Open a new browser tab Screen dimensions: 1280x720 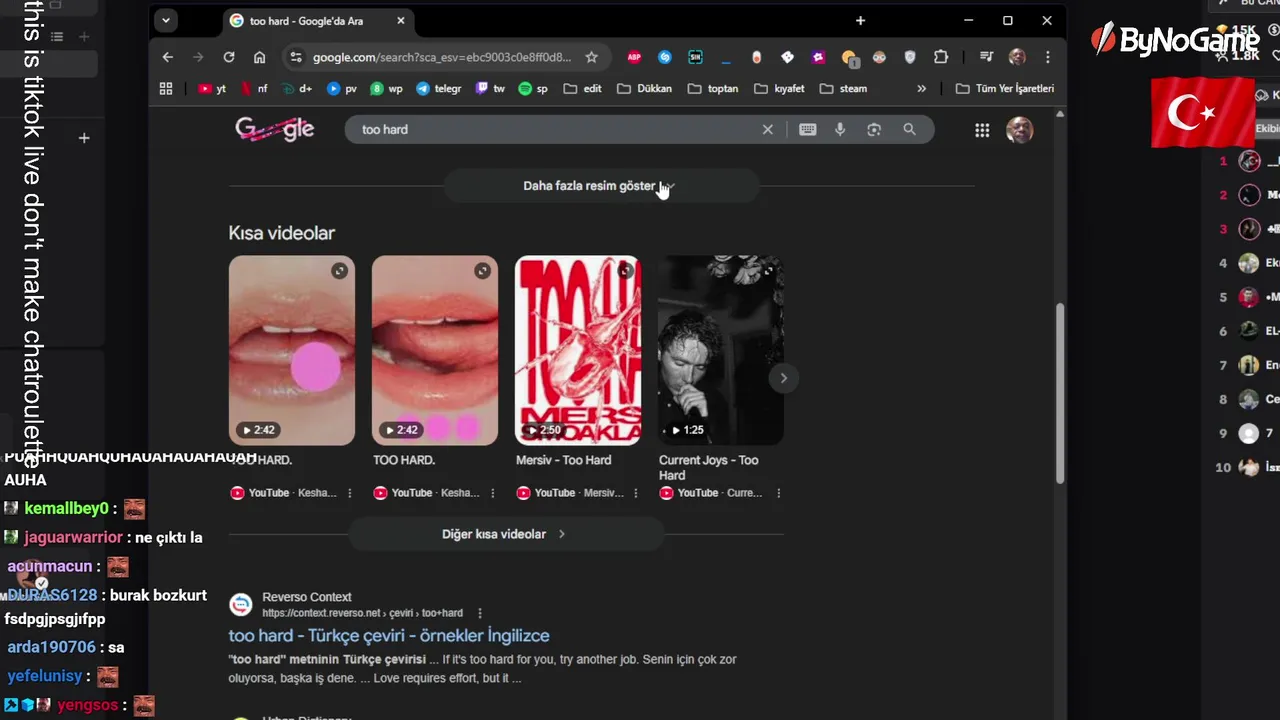pos(860,21)
